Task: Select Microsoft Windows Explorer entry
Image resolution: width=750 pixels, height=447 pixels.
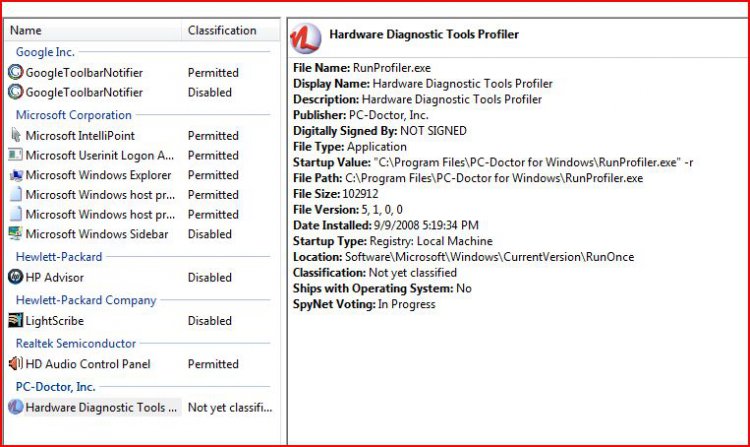Action: pyautogui.click(x=99, y=175)
